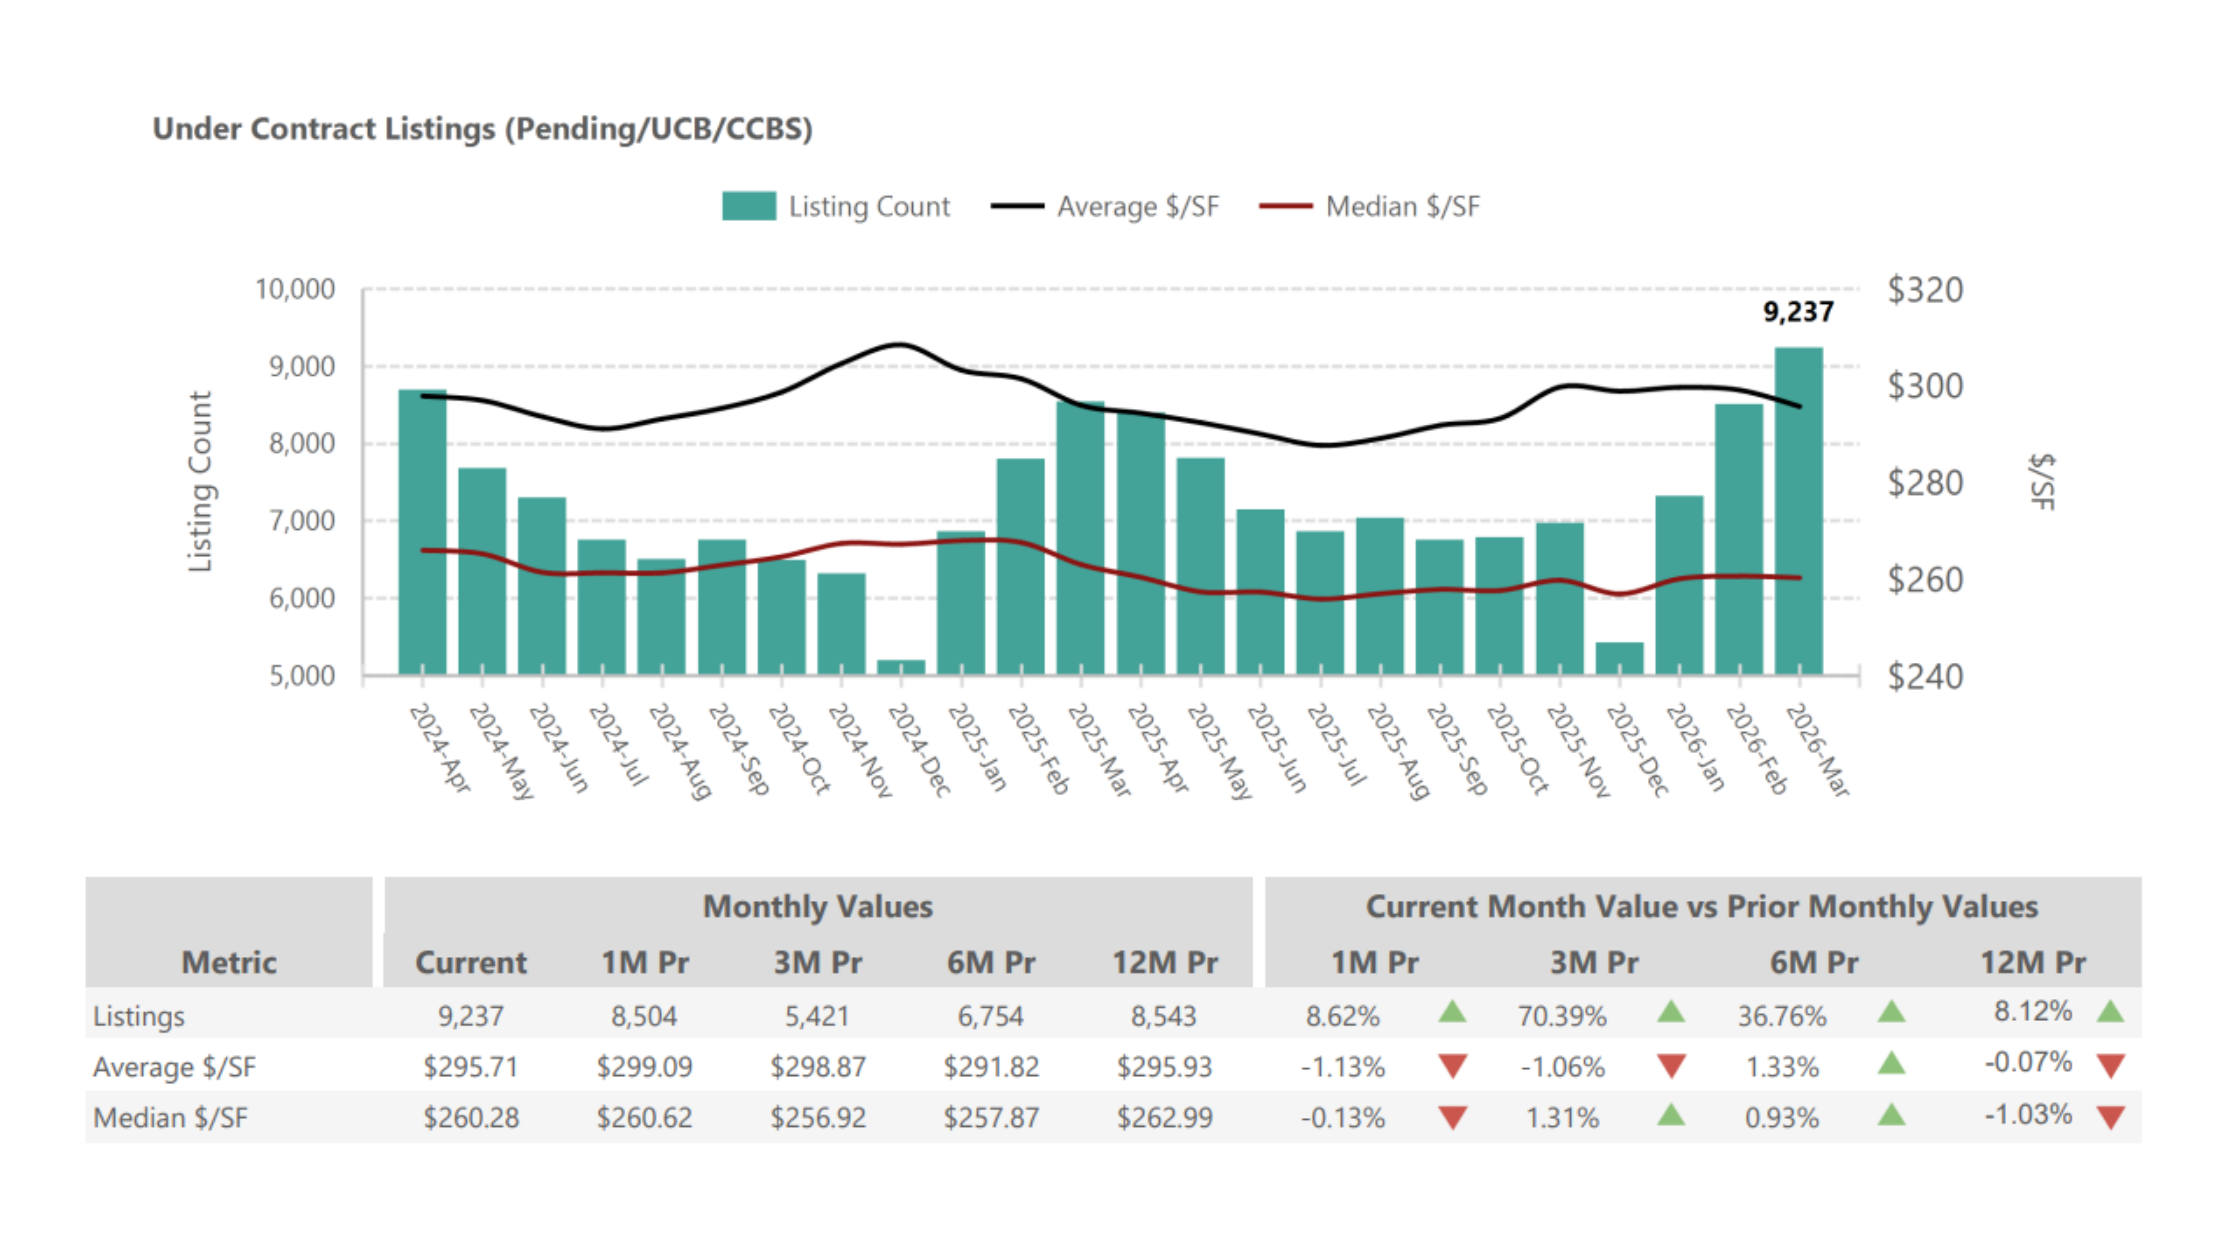Click the black Average $/SF legend line
This screenshot has width=2240, height=1260.
tap(1016, 207)
